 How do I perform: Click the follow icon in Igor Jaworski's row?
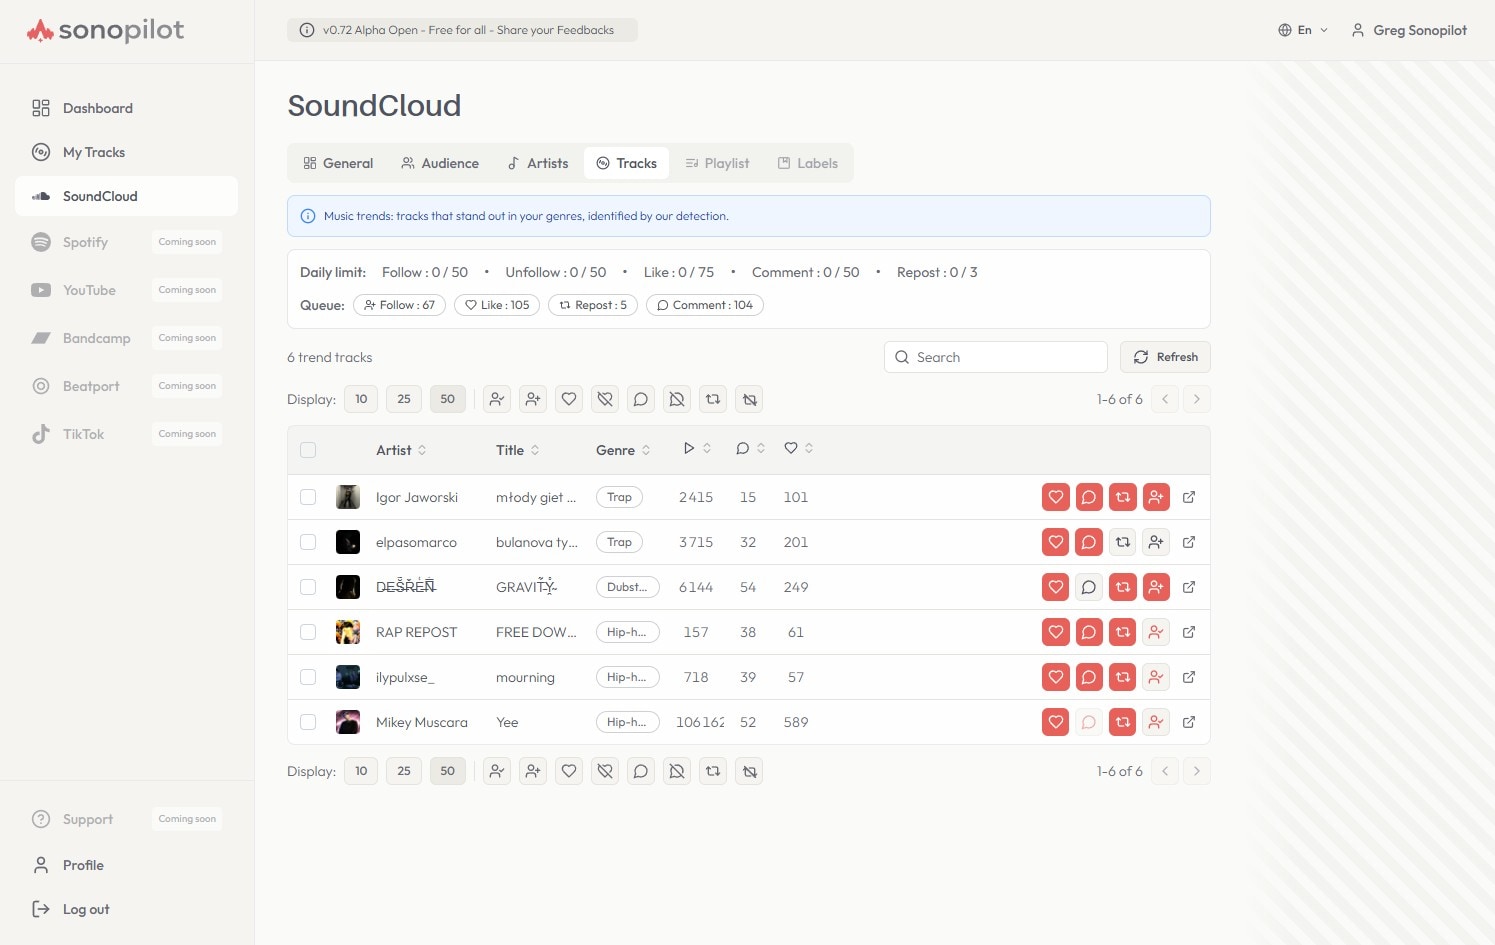point(1155,497)
